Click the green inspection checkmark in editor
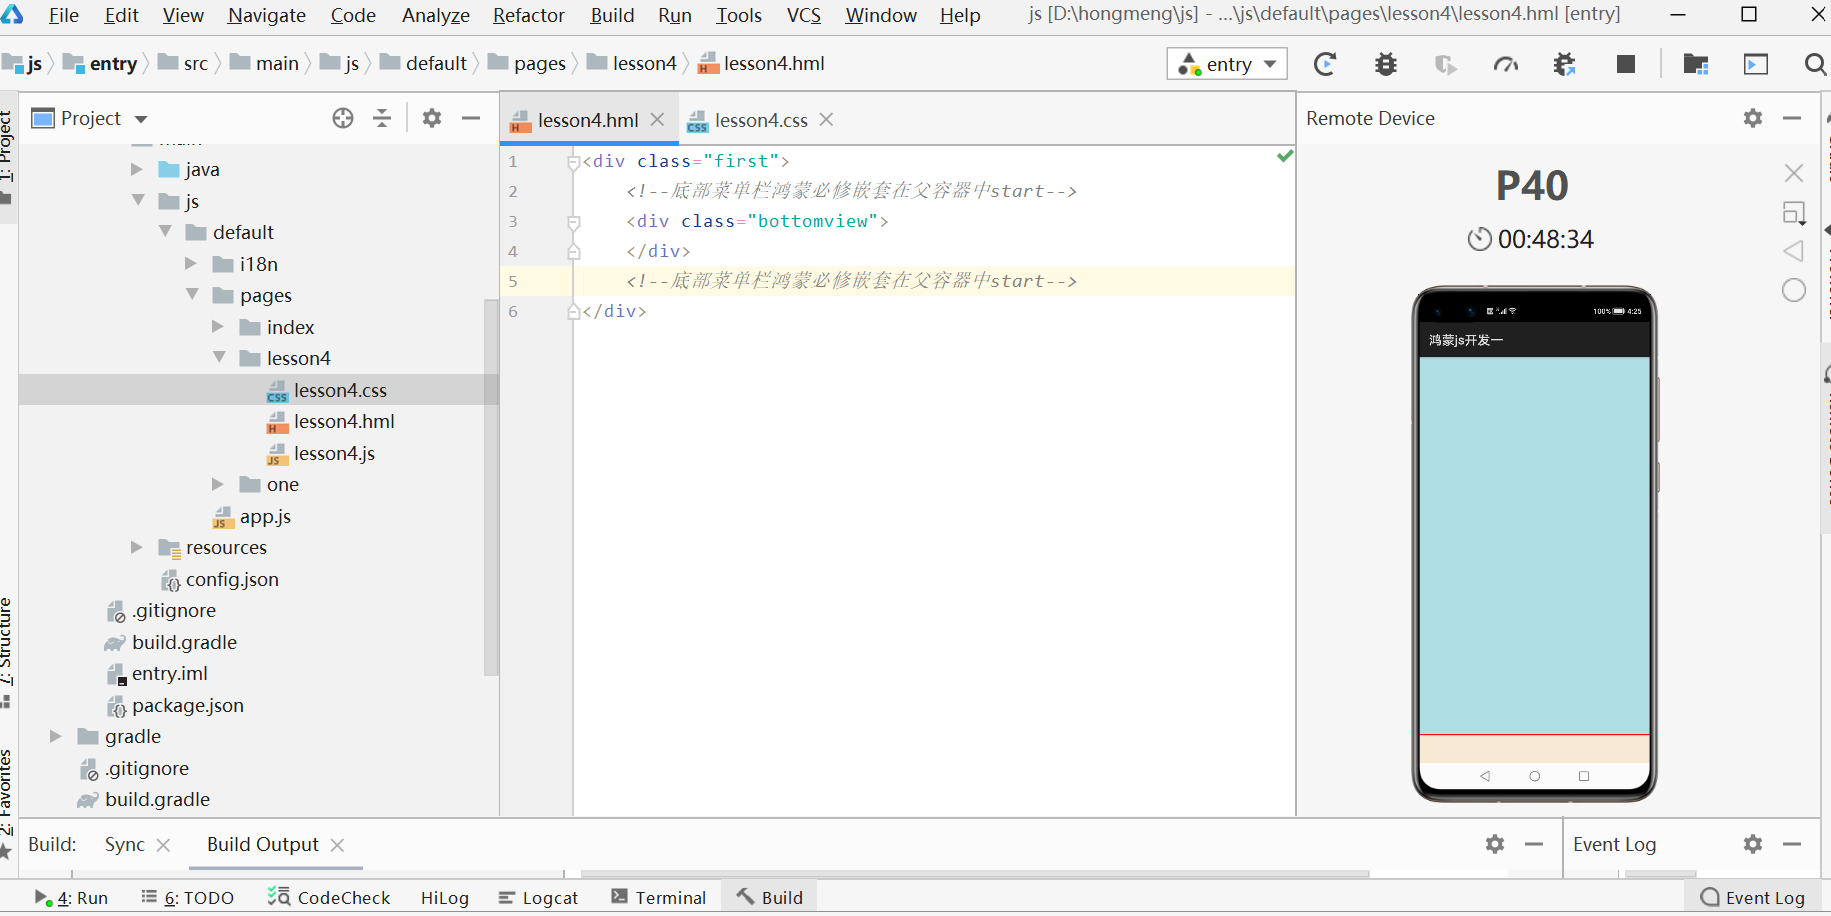The height and width of the screenshot is (916, 1831). [1285, 156]
